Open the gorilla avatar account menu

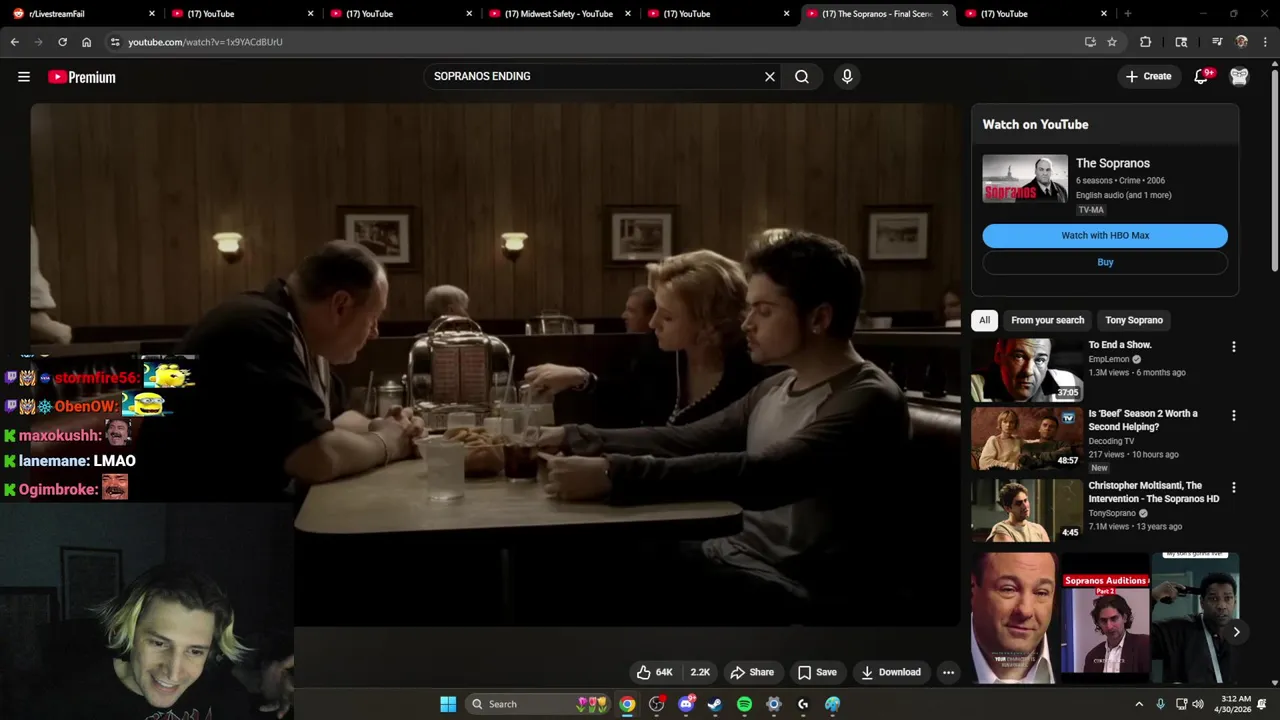pos(1239,76)
